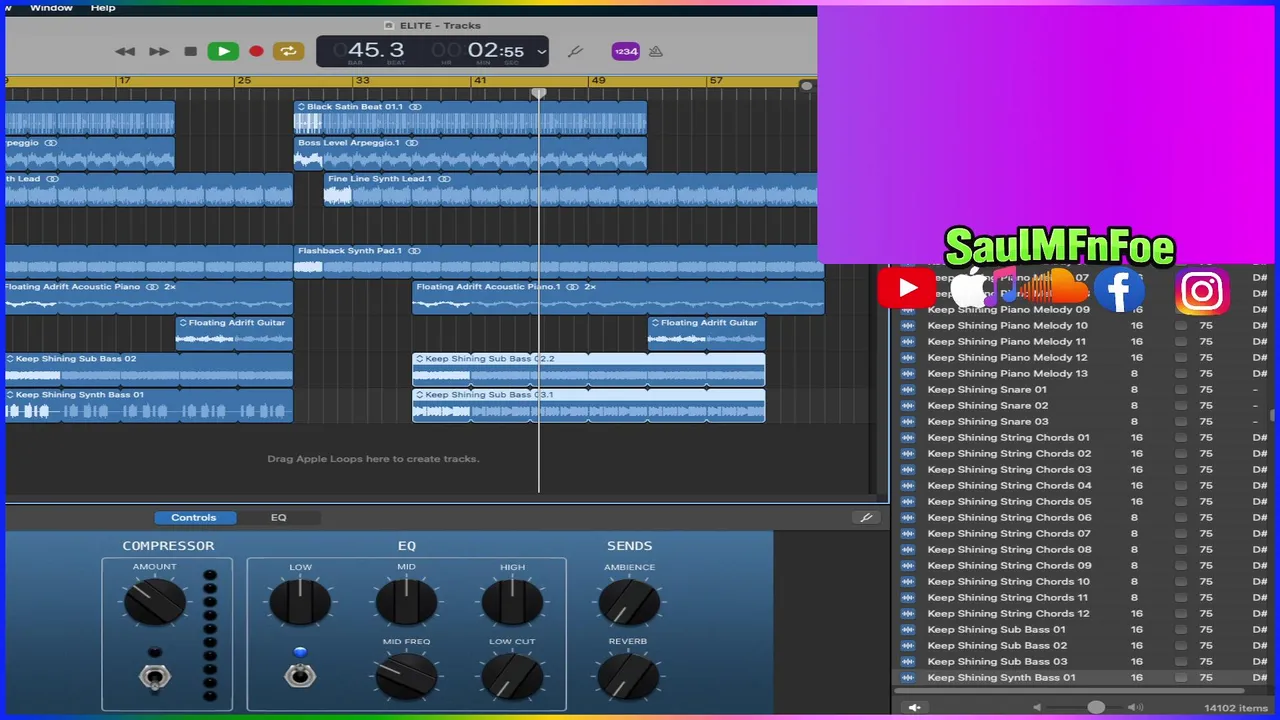Click waveform icon of Keep Shining String Chords 06
Image resolution: width=1280 pixels, height=720 pixels.
tap(908, 517)
